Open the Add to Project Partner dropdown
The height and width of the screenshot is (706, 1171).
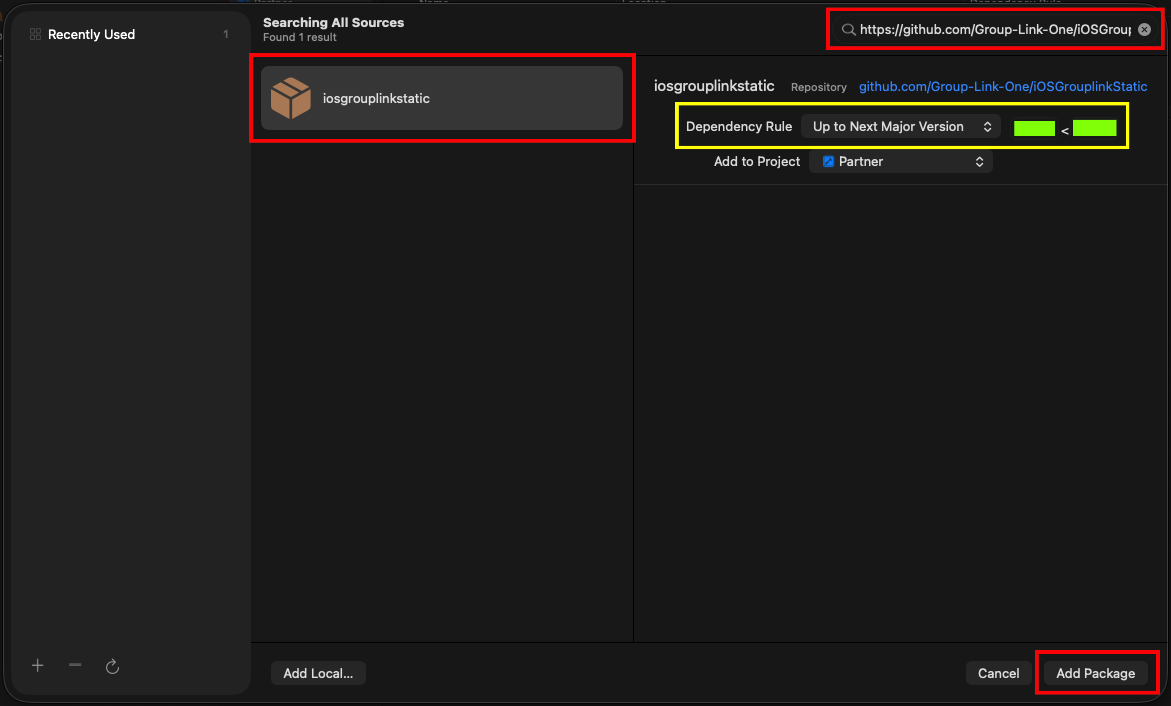click(901, 161)
